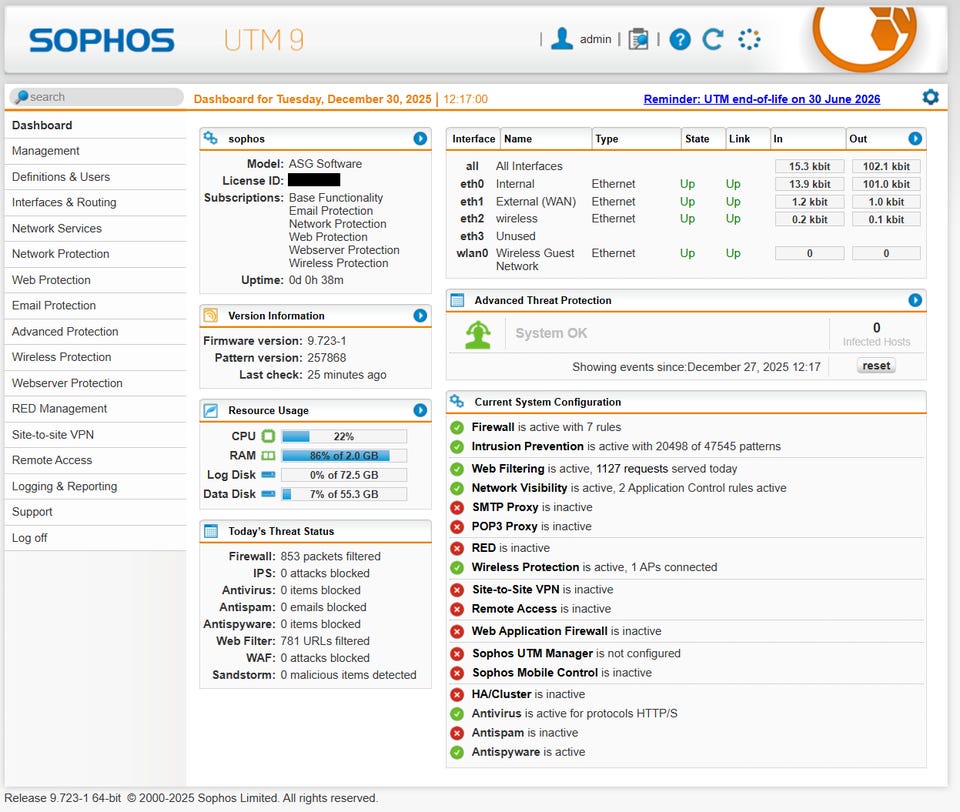Click Log off in the sidebar
This screenshot has height=812, width=960.
tap(95, 538)
